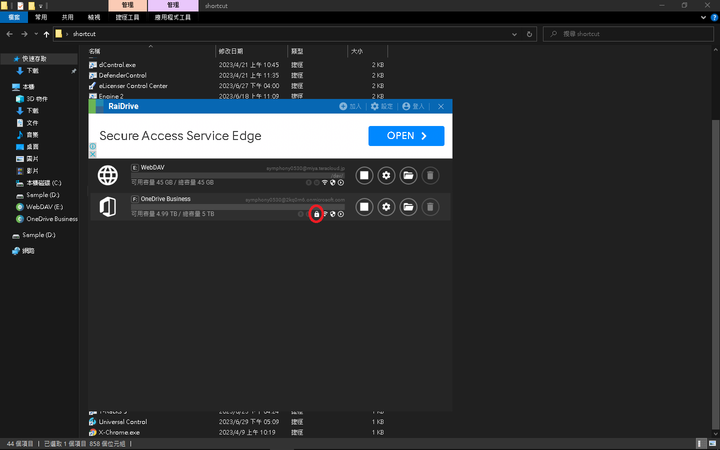The height and width of the screenshot is (450, 720).
Task: Click the play-circle status icon in OneDrive row
Action: click(x=341, y=214)
